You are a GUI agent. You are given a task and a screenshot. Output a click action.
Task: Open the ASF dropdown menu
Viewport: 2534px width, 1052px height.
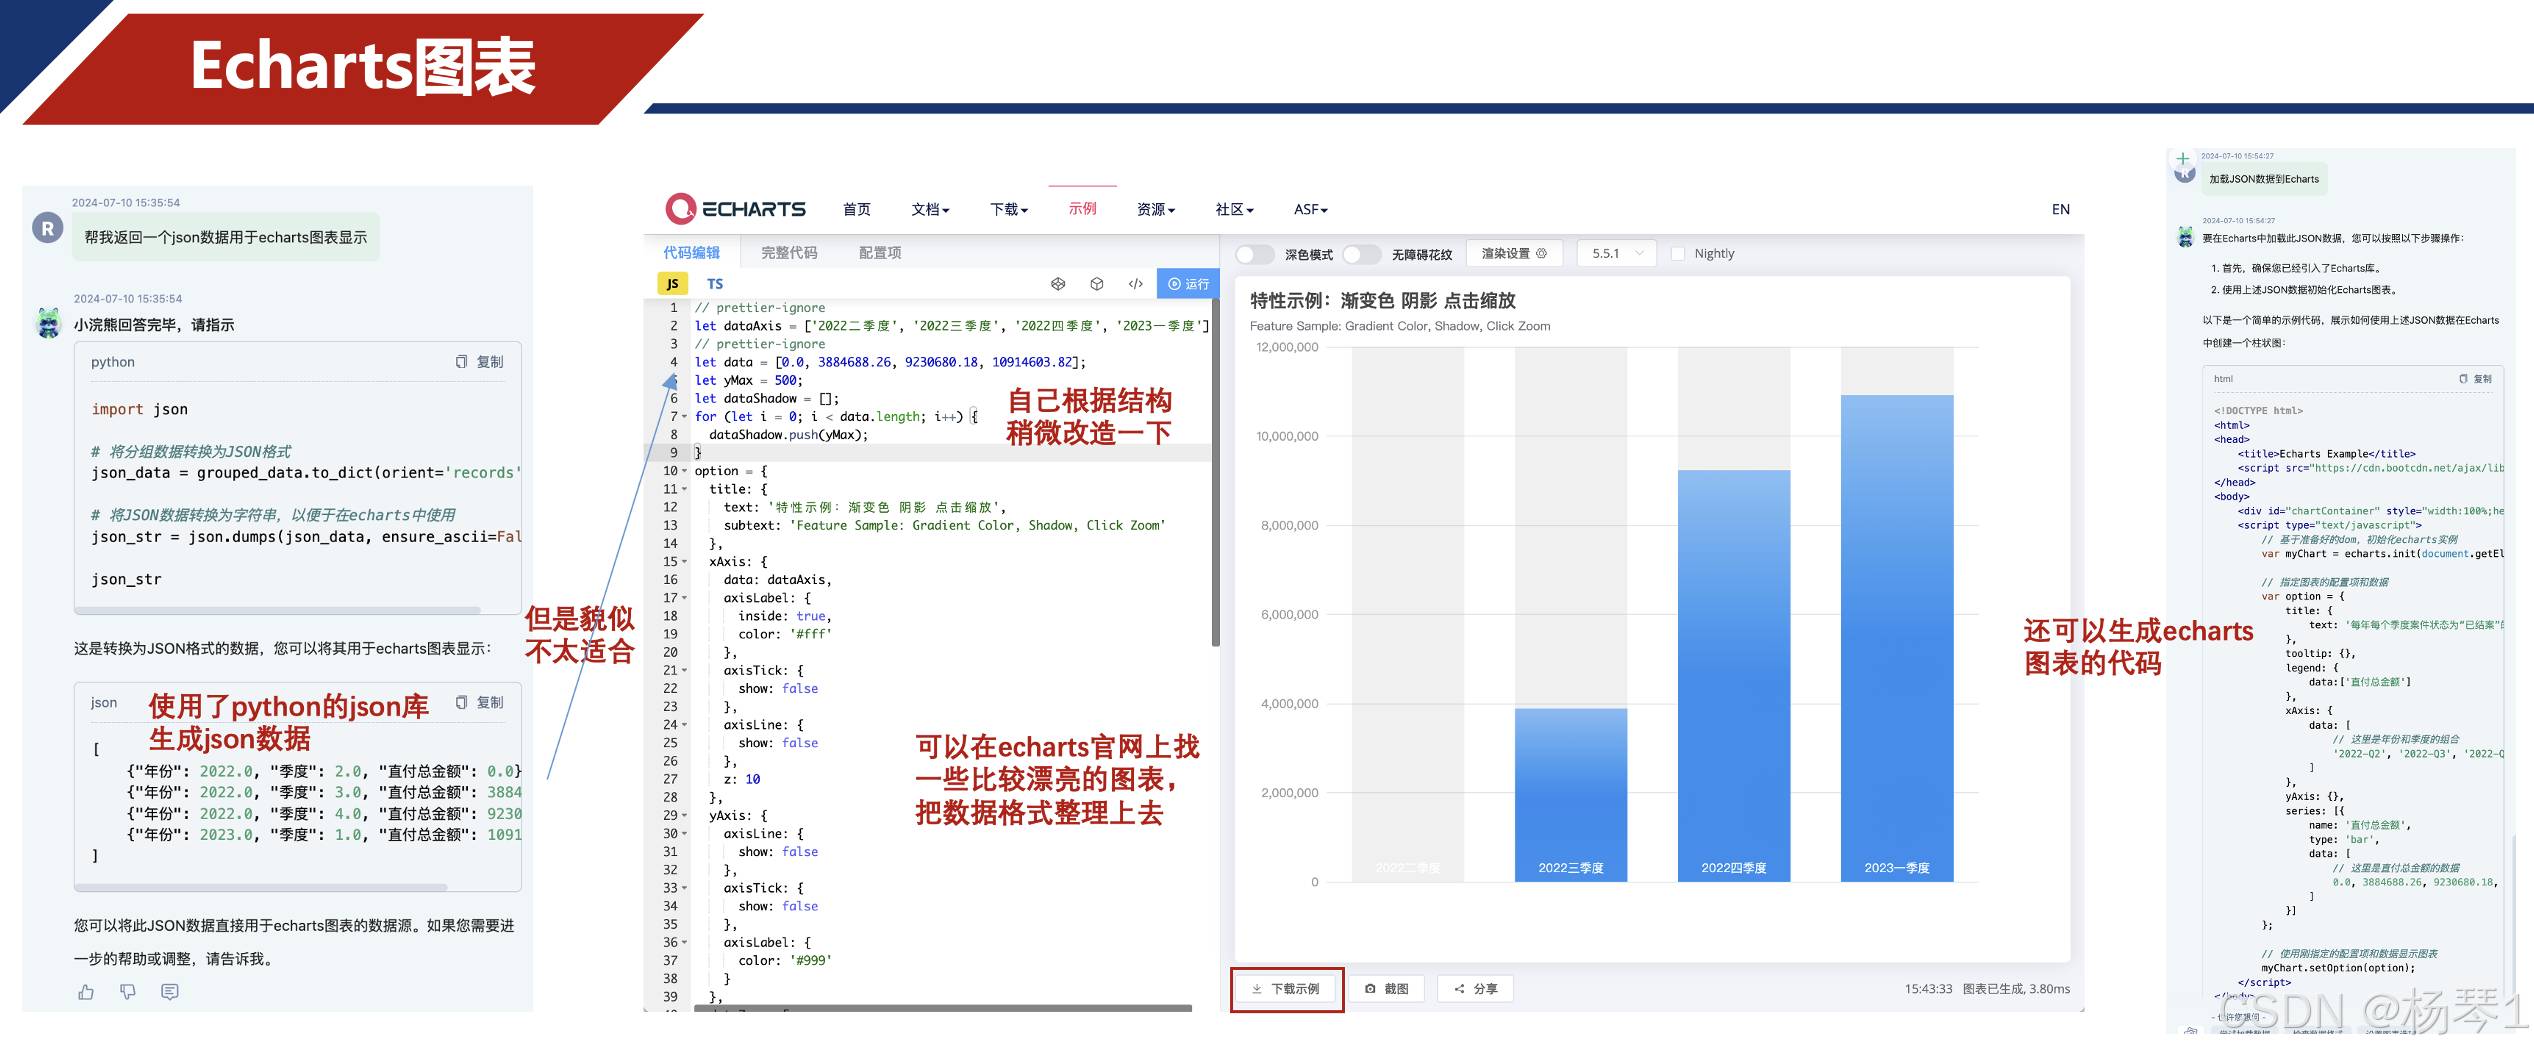click(x=1310, y=209)
